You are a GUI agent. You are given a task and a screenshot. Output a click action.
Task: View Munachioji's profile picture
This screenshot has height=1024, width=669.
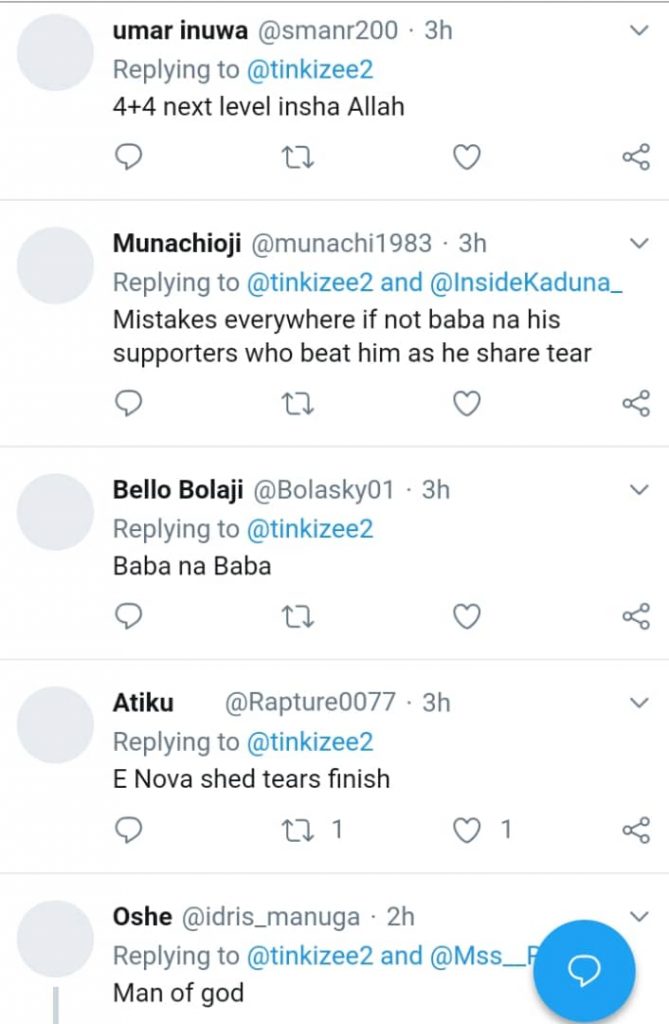56,265
